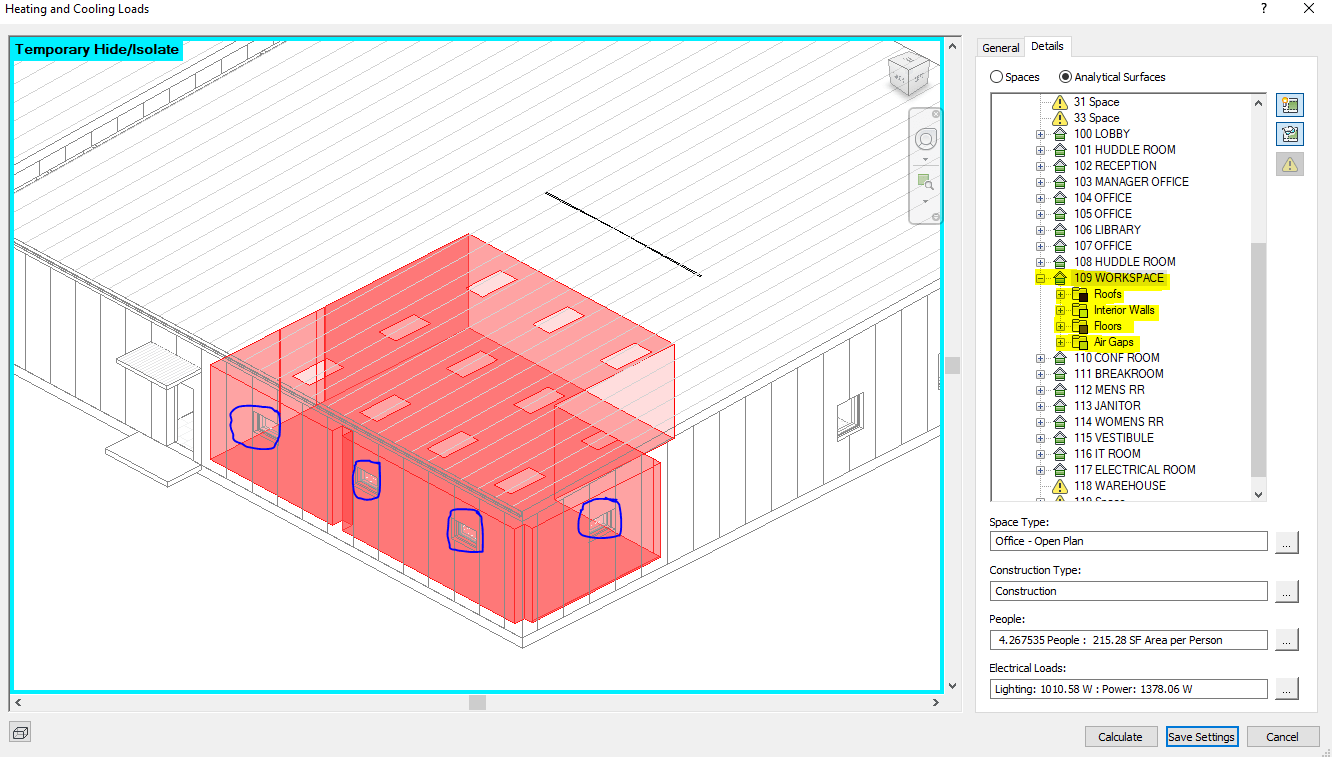Select the Zoom Region navigation tool
Image resolution: width=1332 pixels, height=757 pixels.
pyautogui.click(x=926, y=182)
